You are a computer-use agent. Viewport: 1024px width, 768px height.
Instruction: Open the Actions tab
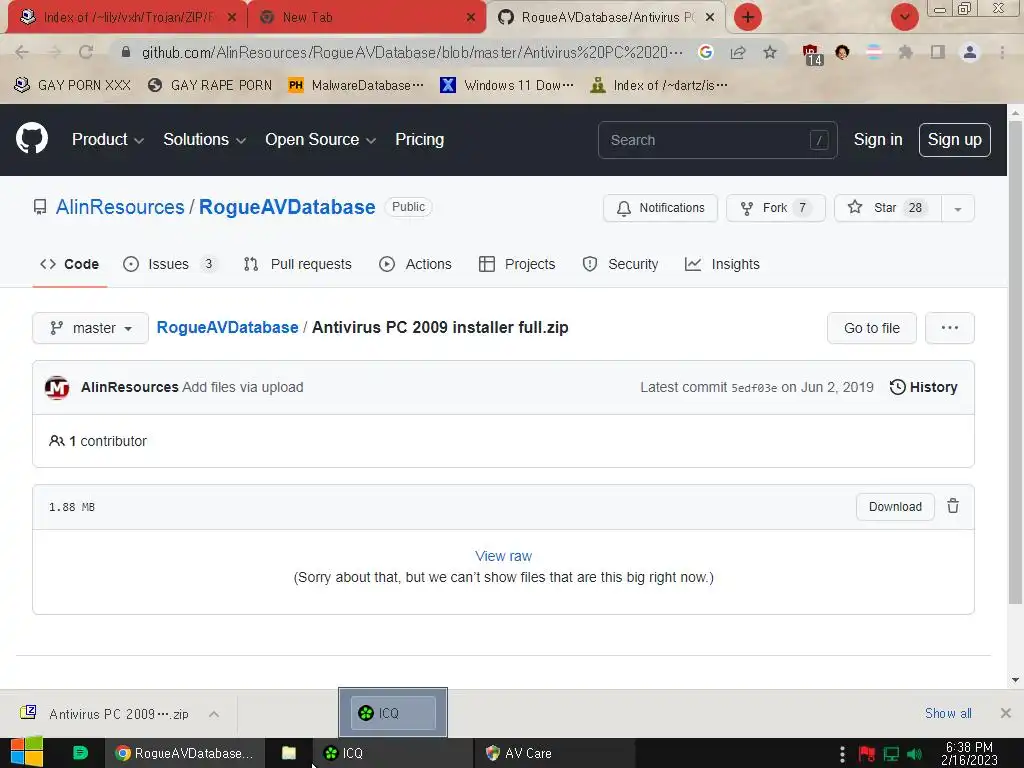click(x=415, y=264)
